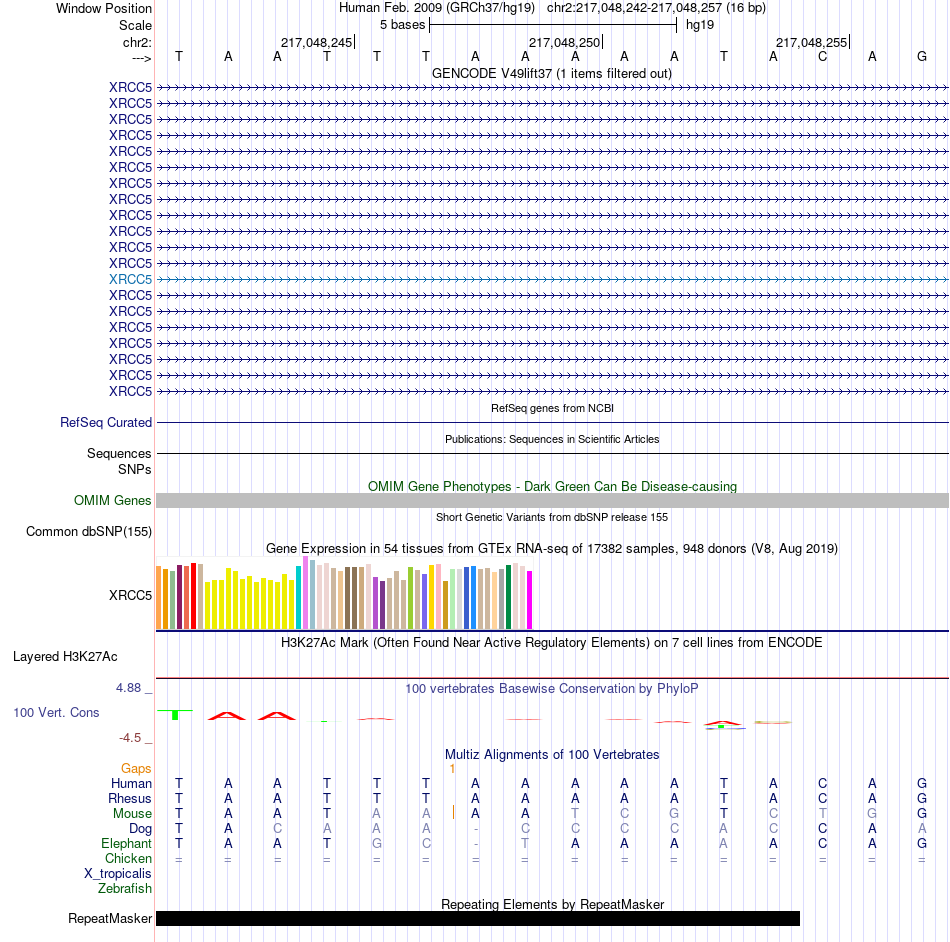Click the XRCC5 label beside GTEx bar chart
The image size is (950, 942).
(130, 595)
